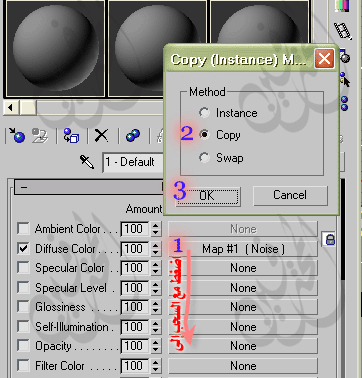Click the Make Unique blue spheres icon
362x378 pixels.
(133, 136)
